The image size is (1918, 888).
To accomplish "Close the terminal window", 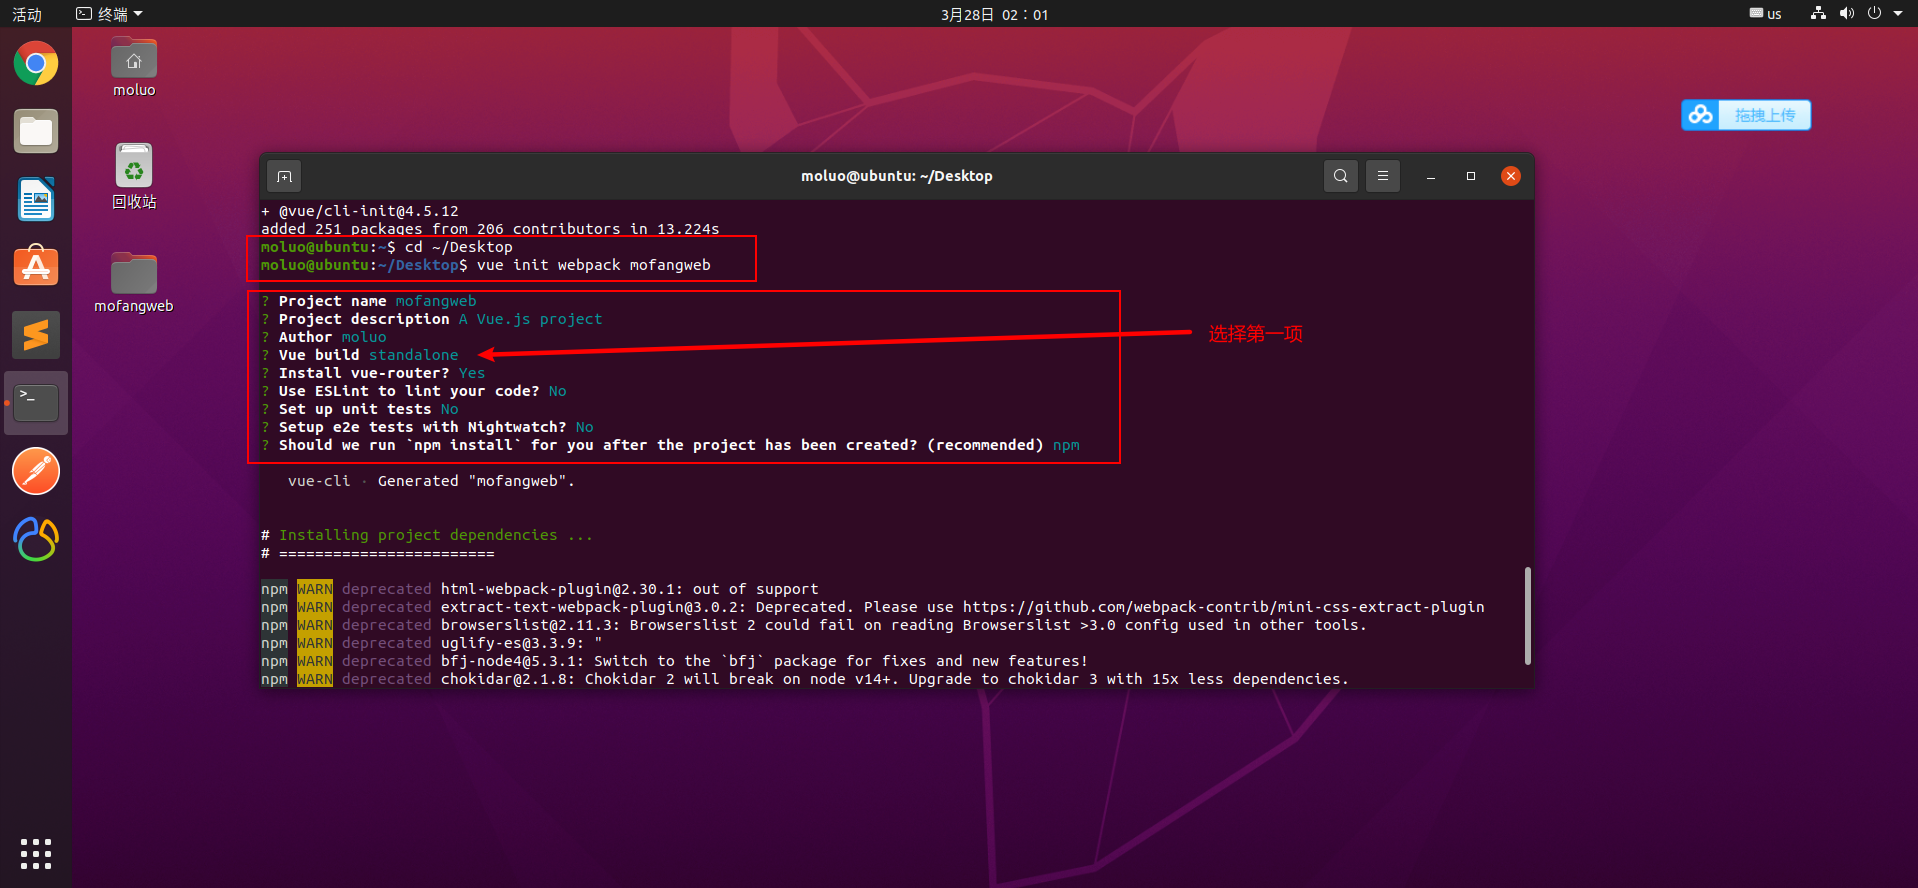I will pos(1511,176).
